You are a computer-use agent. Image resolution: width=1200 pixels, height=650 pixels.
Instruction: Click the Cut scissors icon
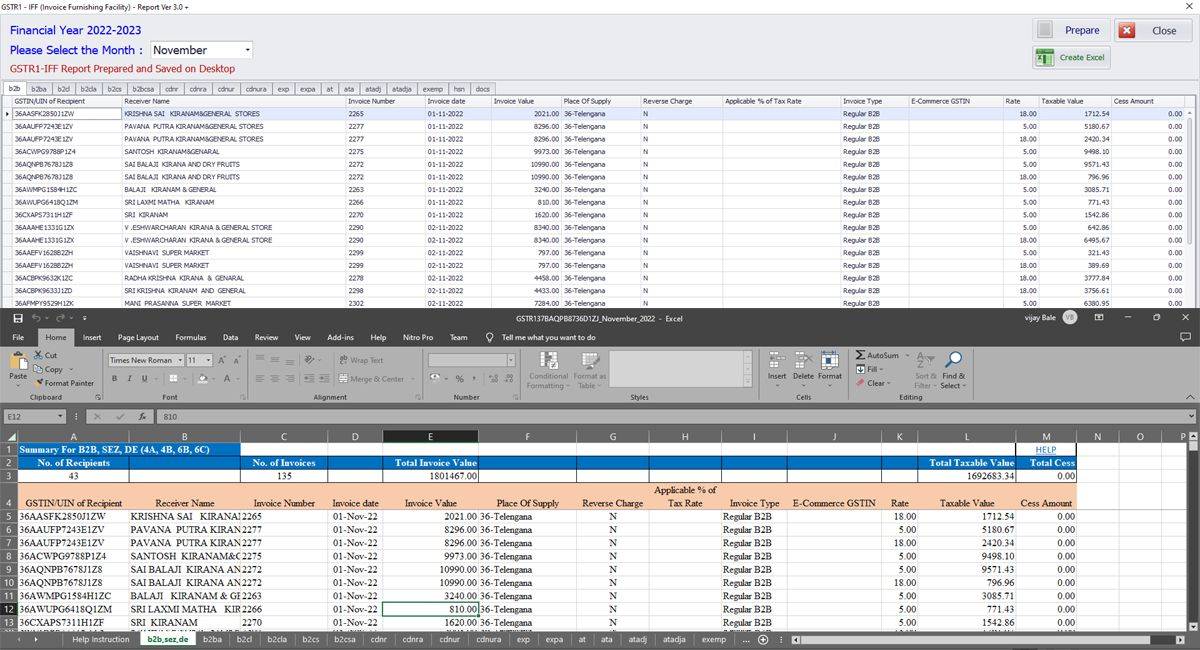[x=39, y=355]
